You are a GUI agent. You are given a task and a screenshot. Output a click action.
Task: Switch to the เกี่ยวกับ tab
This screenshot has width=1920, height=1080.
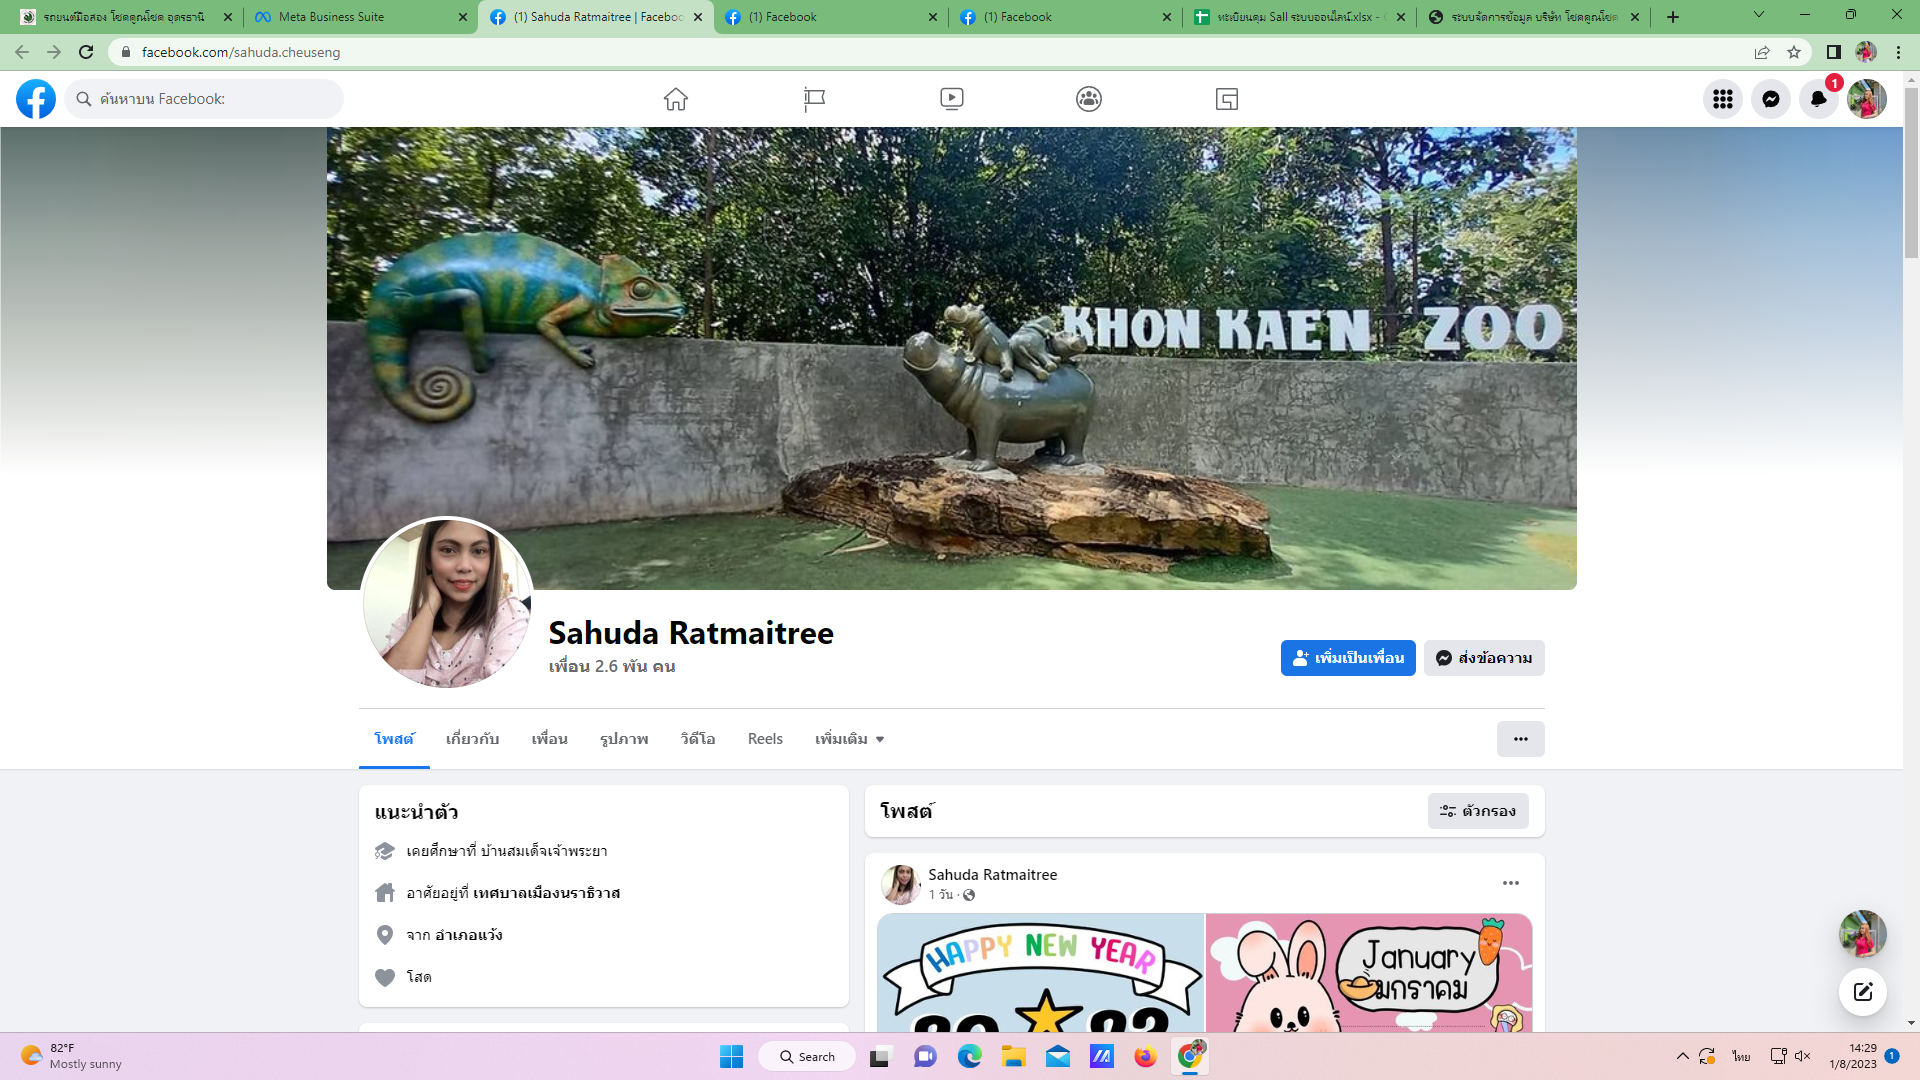click(x=472, y=739)
